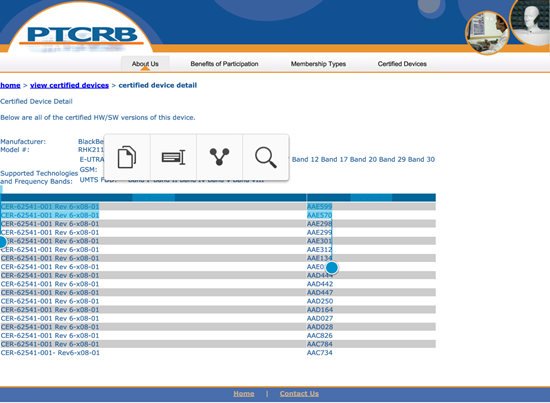Viewport: 550px width, 403px height.
Task: Open Certified Devices menu item
Action: pos(402,64)
